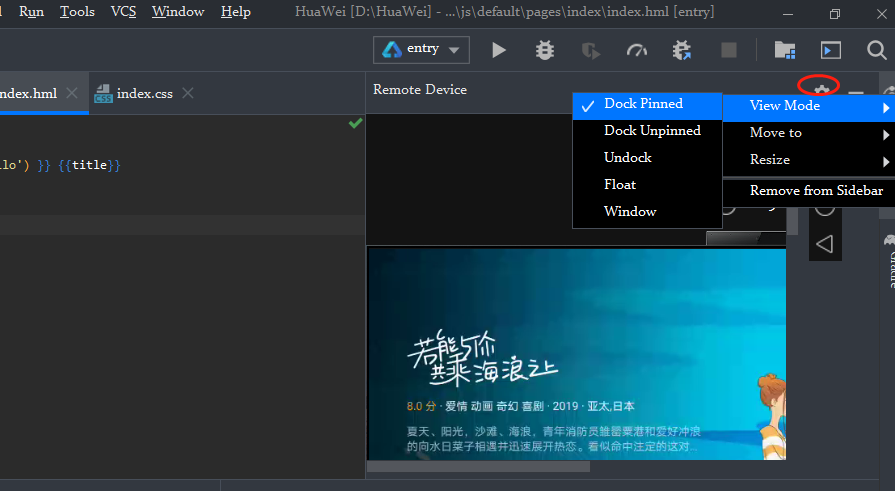Image resolution: width=895 pixels, height=491 pixels.
Task: Tap the device back triangle button
Action: [x=825, y=244]
